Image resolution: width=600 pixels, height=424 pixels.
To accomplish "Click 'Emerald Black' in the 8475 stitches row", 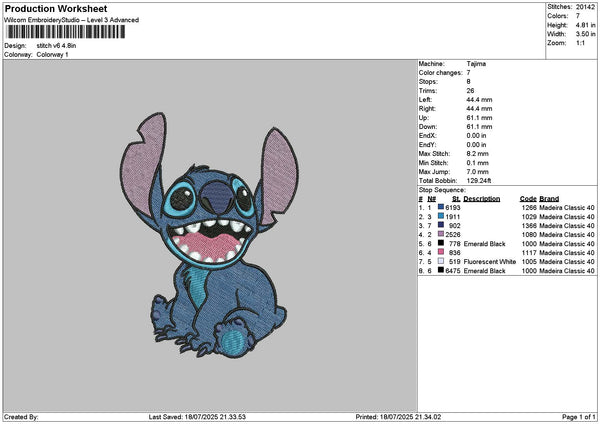I will pos(484,271).
